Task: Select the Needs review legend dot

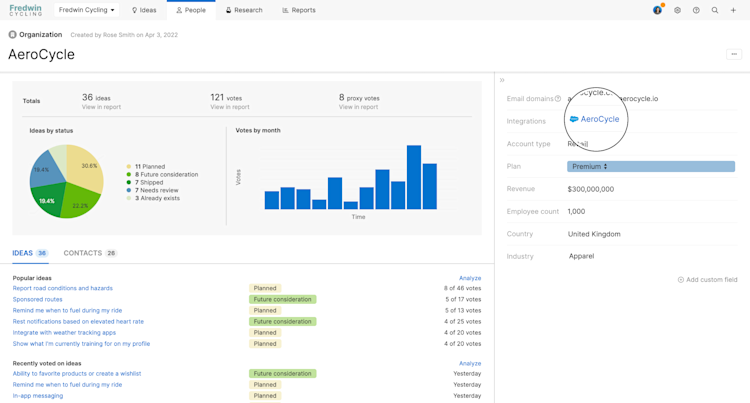Action: [x=129, y=190]
